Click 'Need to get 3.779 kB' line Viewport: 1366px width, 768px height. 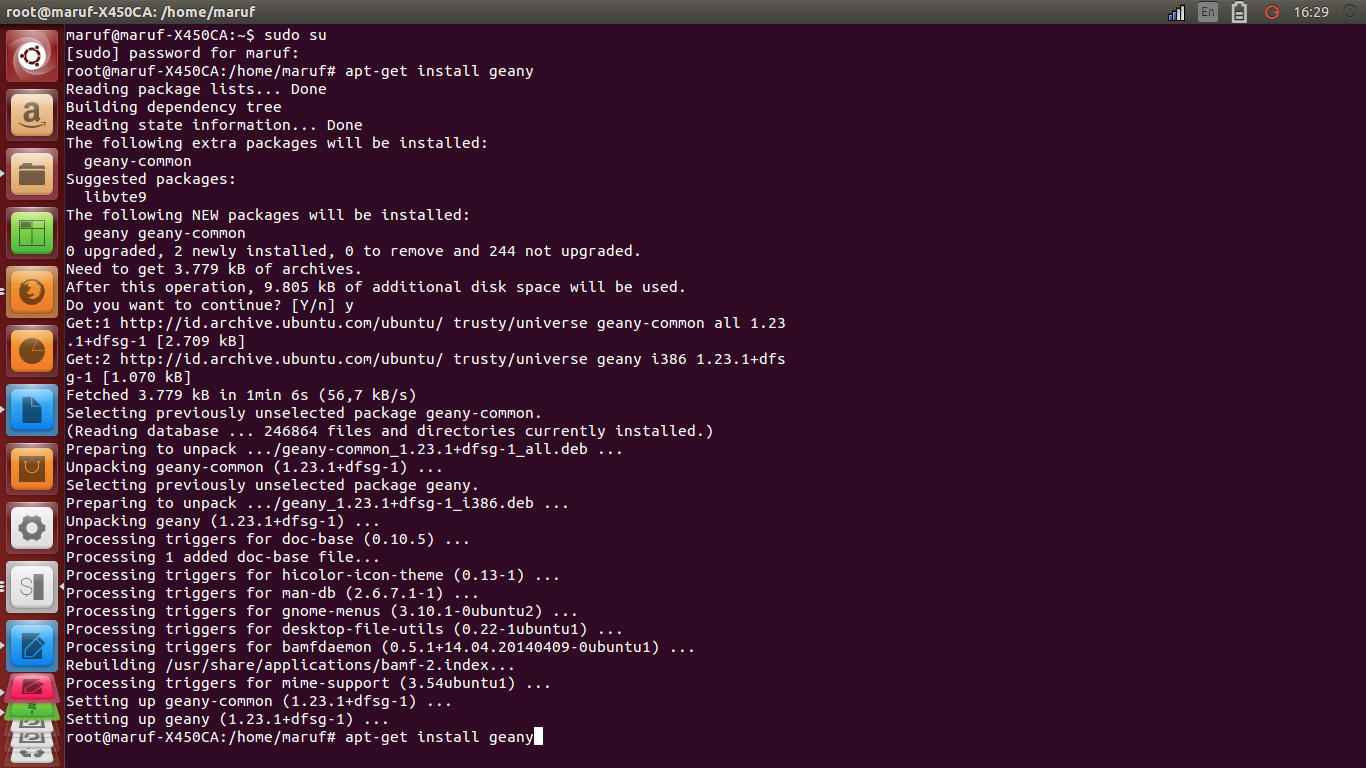pos(214,269)
